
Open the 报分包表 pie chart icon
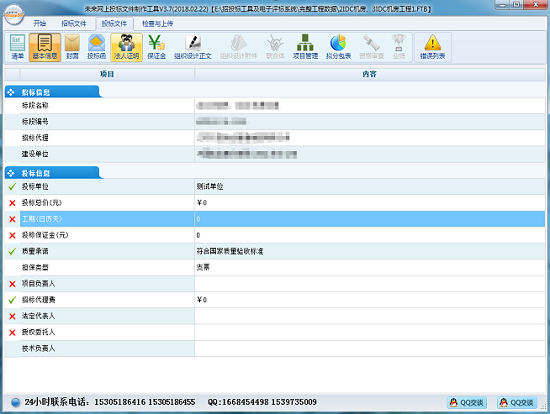pyautogui.click(x=338, y=47)
